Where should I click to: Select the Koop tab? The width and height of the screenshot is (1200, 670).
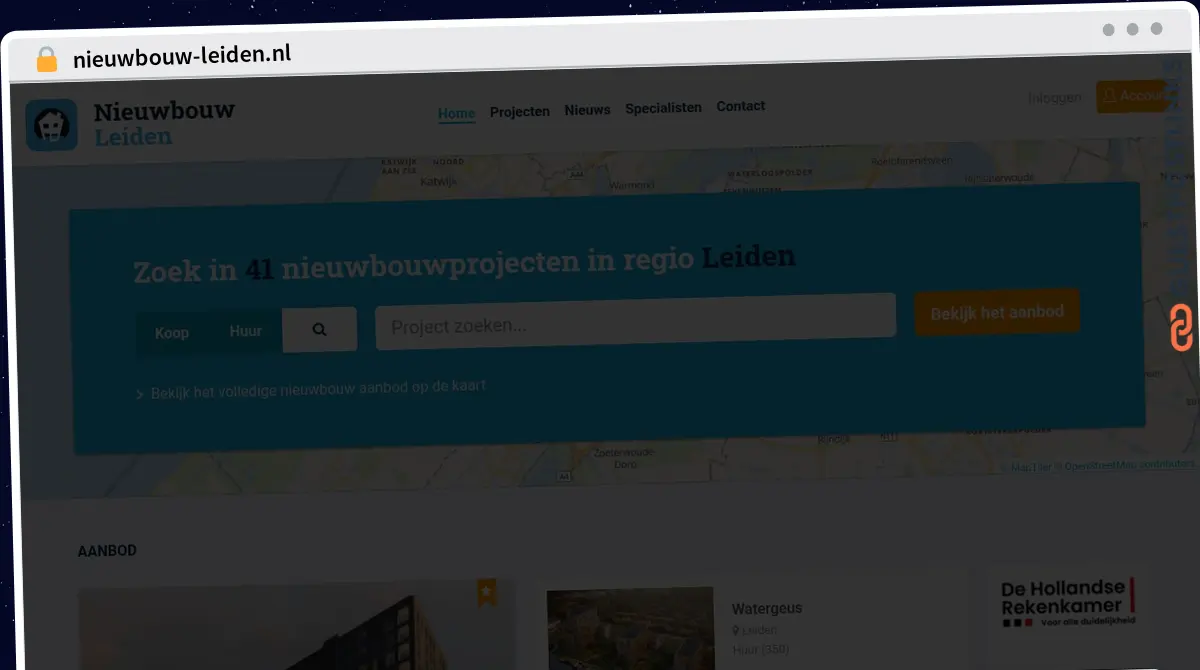coord(172,333)
